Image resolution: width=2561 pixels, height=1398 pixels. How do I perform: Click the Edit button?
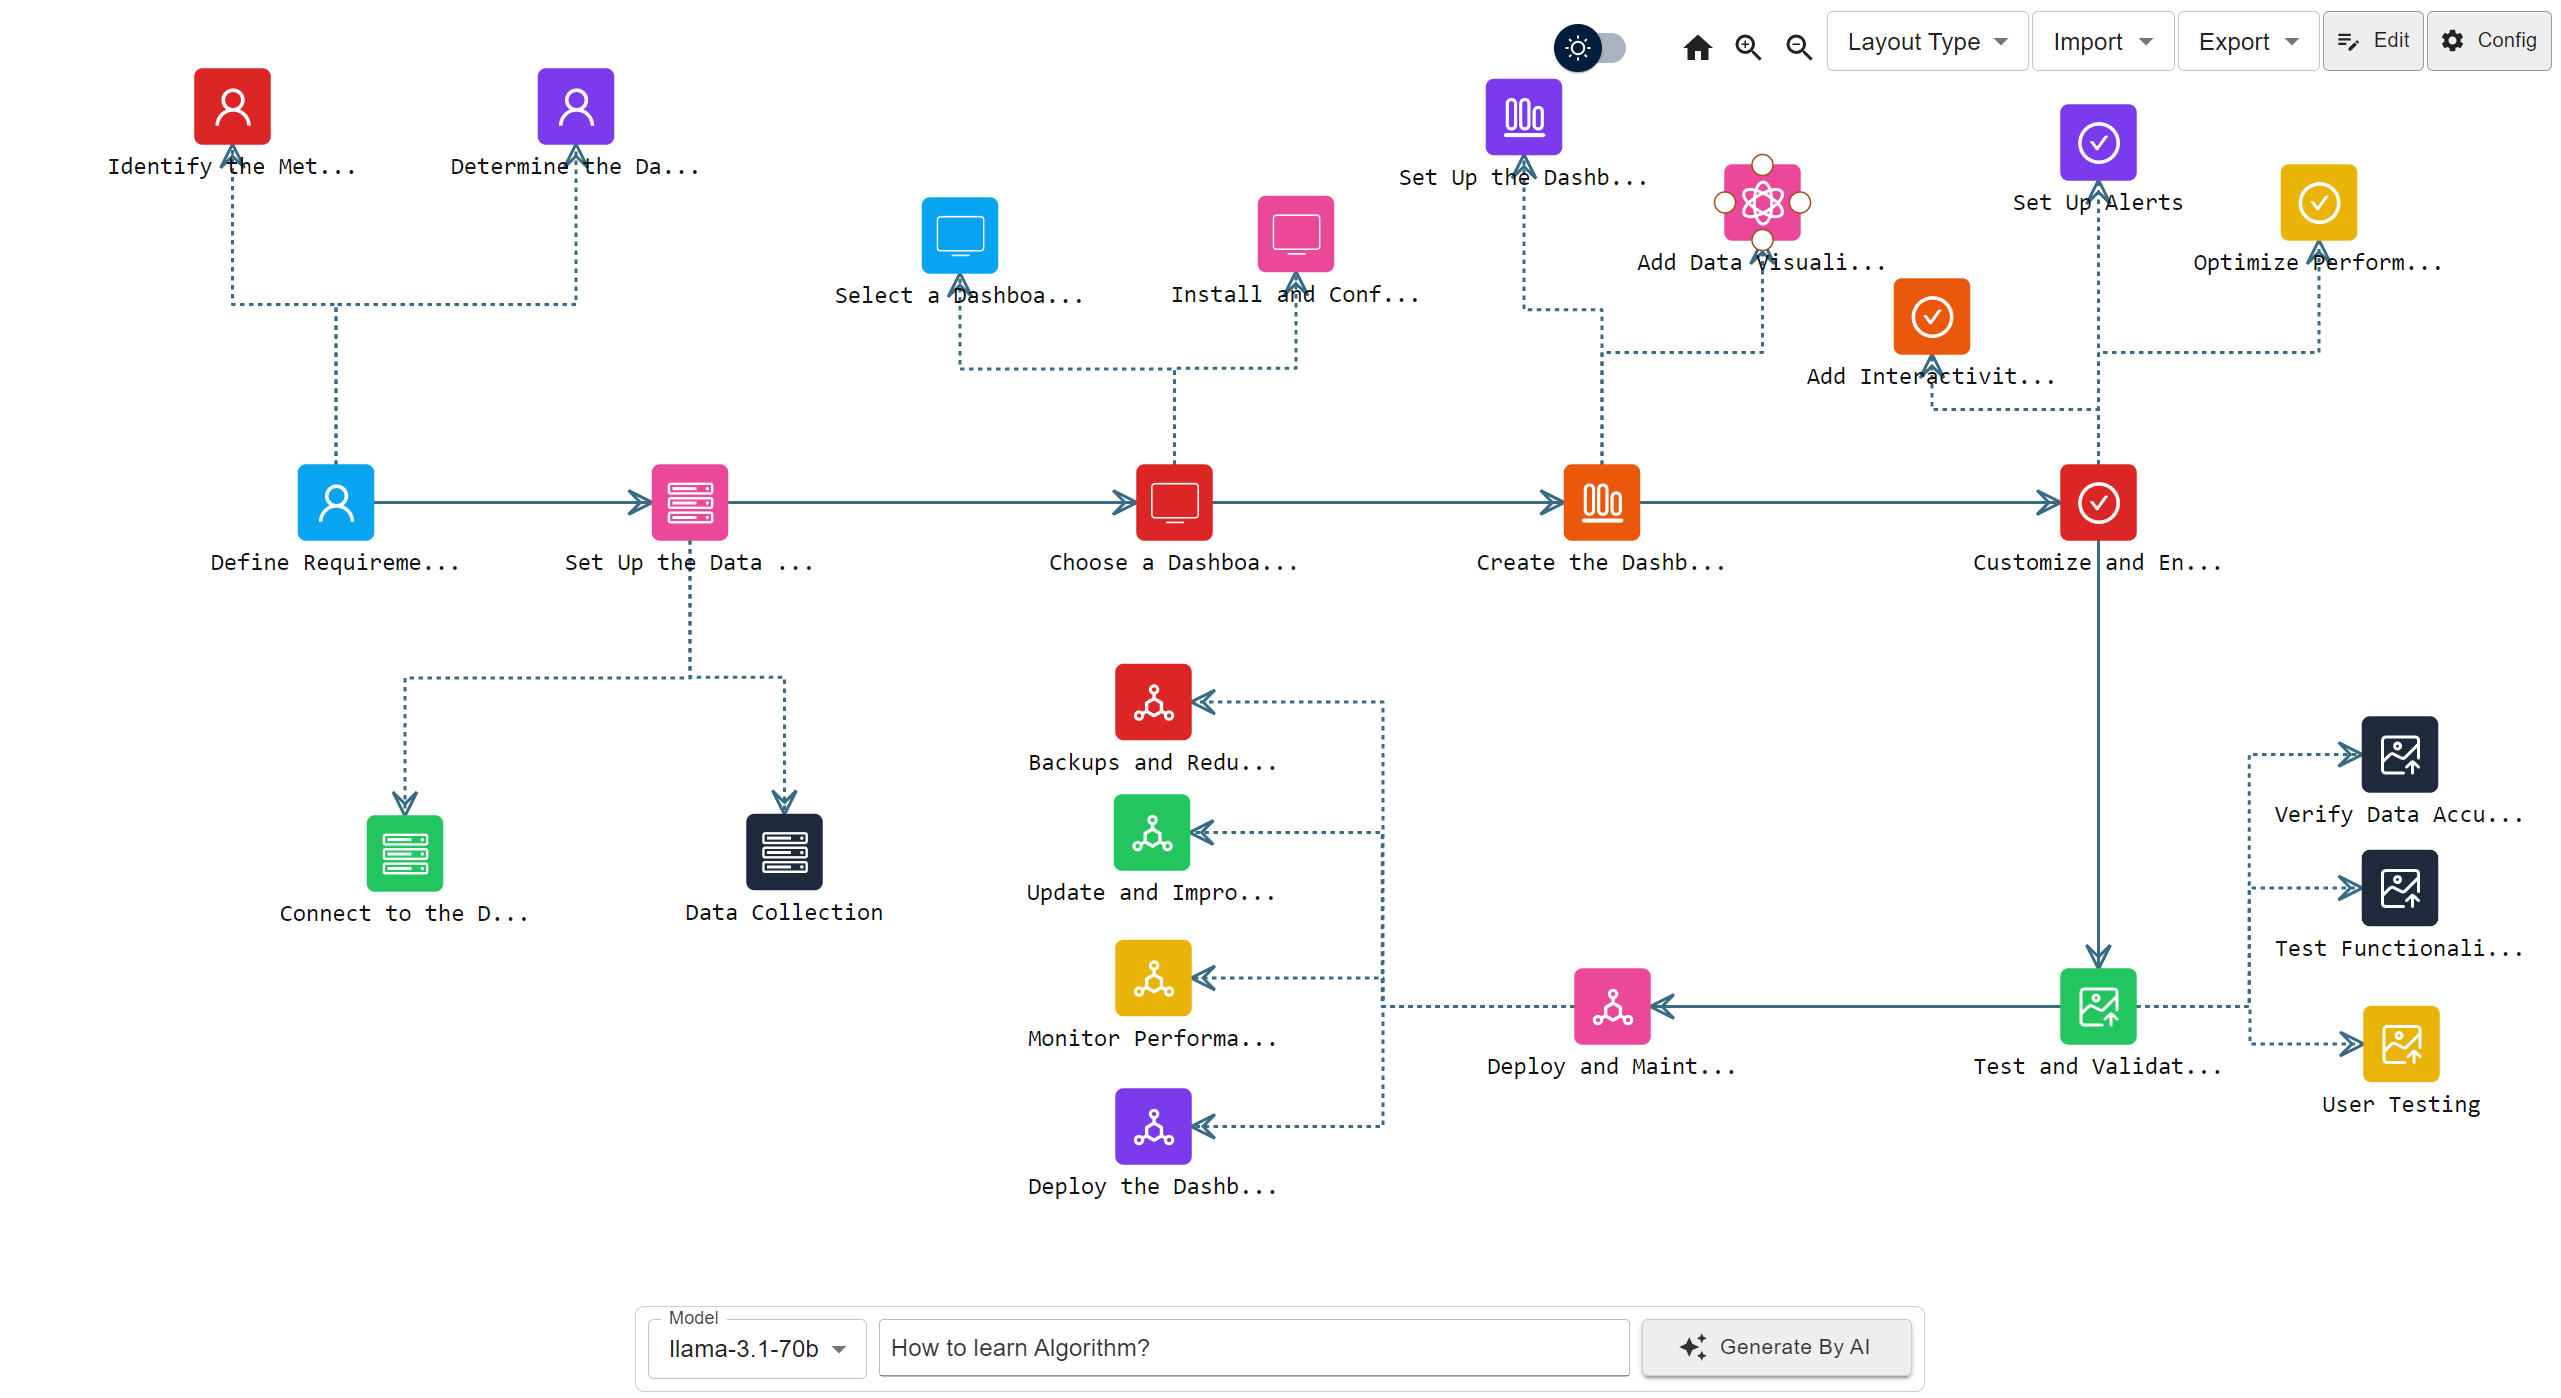coord(2373,41)
